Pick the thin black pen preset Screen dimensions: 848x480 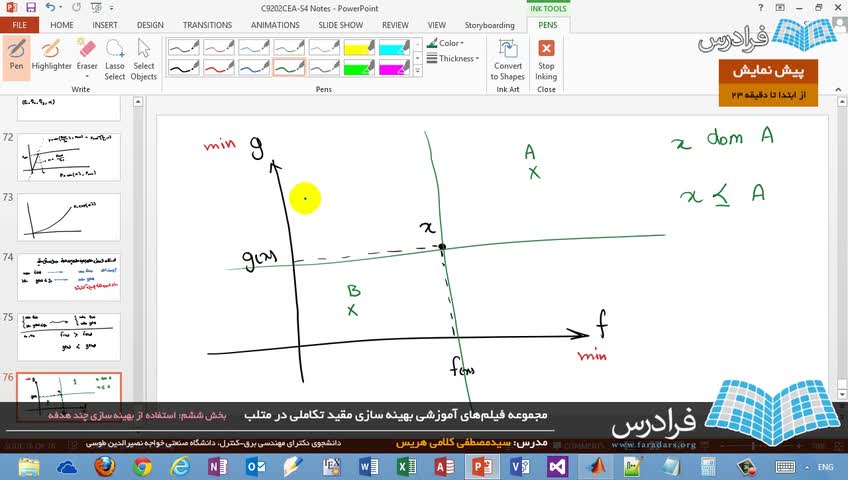184,48
